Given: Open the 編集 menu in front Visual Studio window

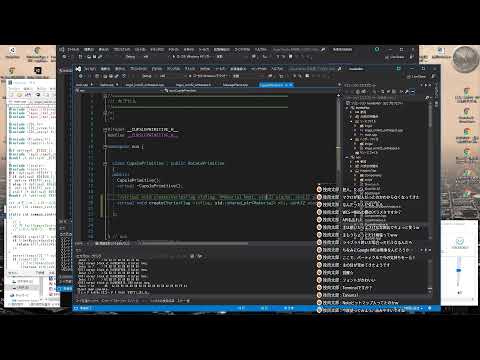Looking at the screenshot, I should 105,69.
